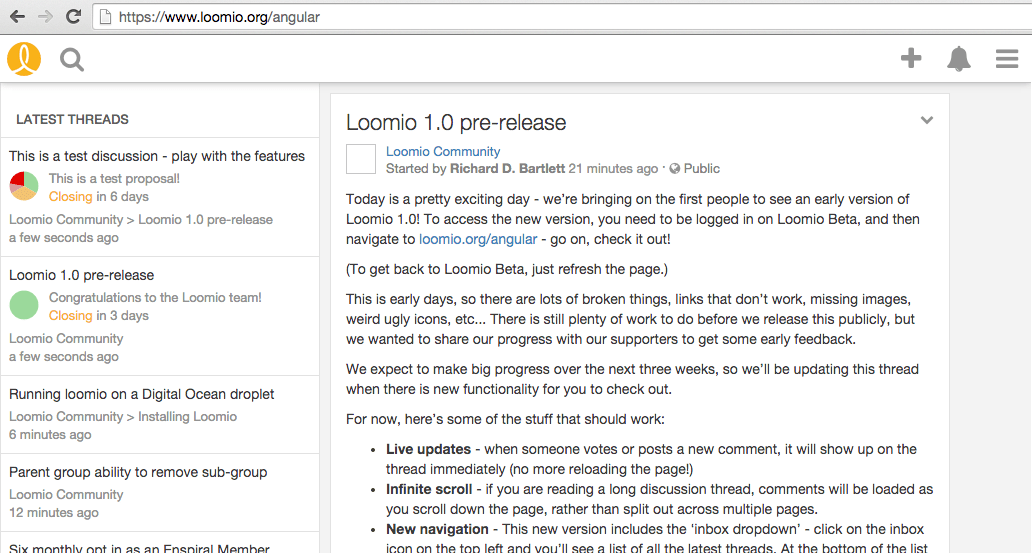Click the thread author avatar placeholder
Viewport: 1032px width, 553px height.
361,159
